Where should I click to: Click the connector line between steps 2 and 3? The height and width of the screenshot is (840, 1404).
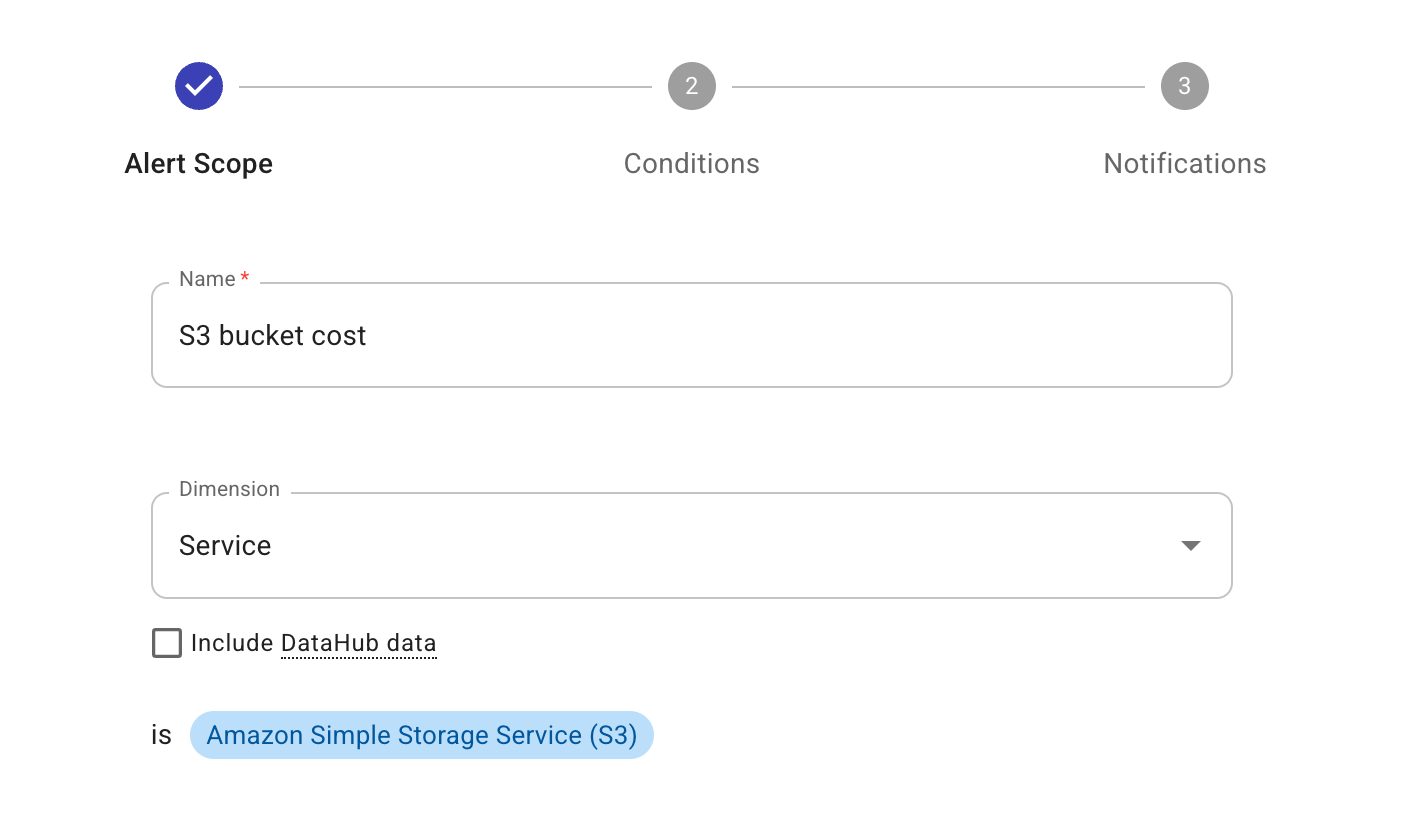point(938,87)
